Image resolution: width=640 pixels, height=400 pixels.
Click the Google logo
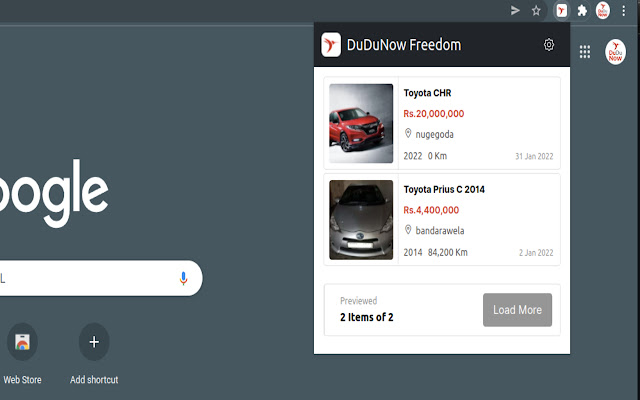[x=53, y=194]
